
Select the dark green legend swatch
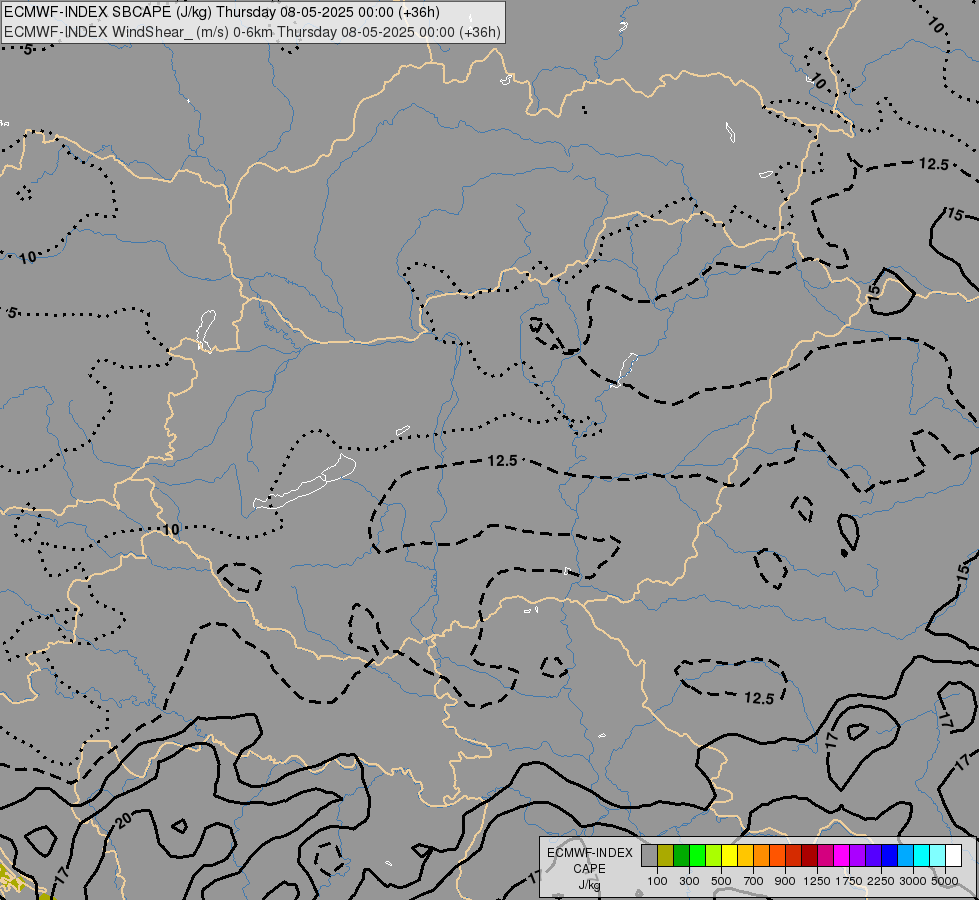(681, 855)
